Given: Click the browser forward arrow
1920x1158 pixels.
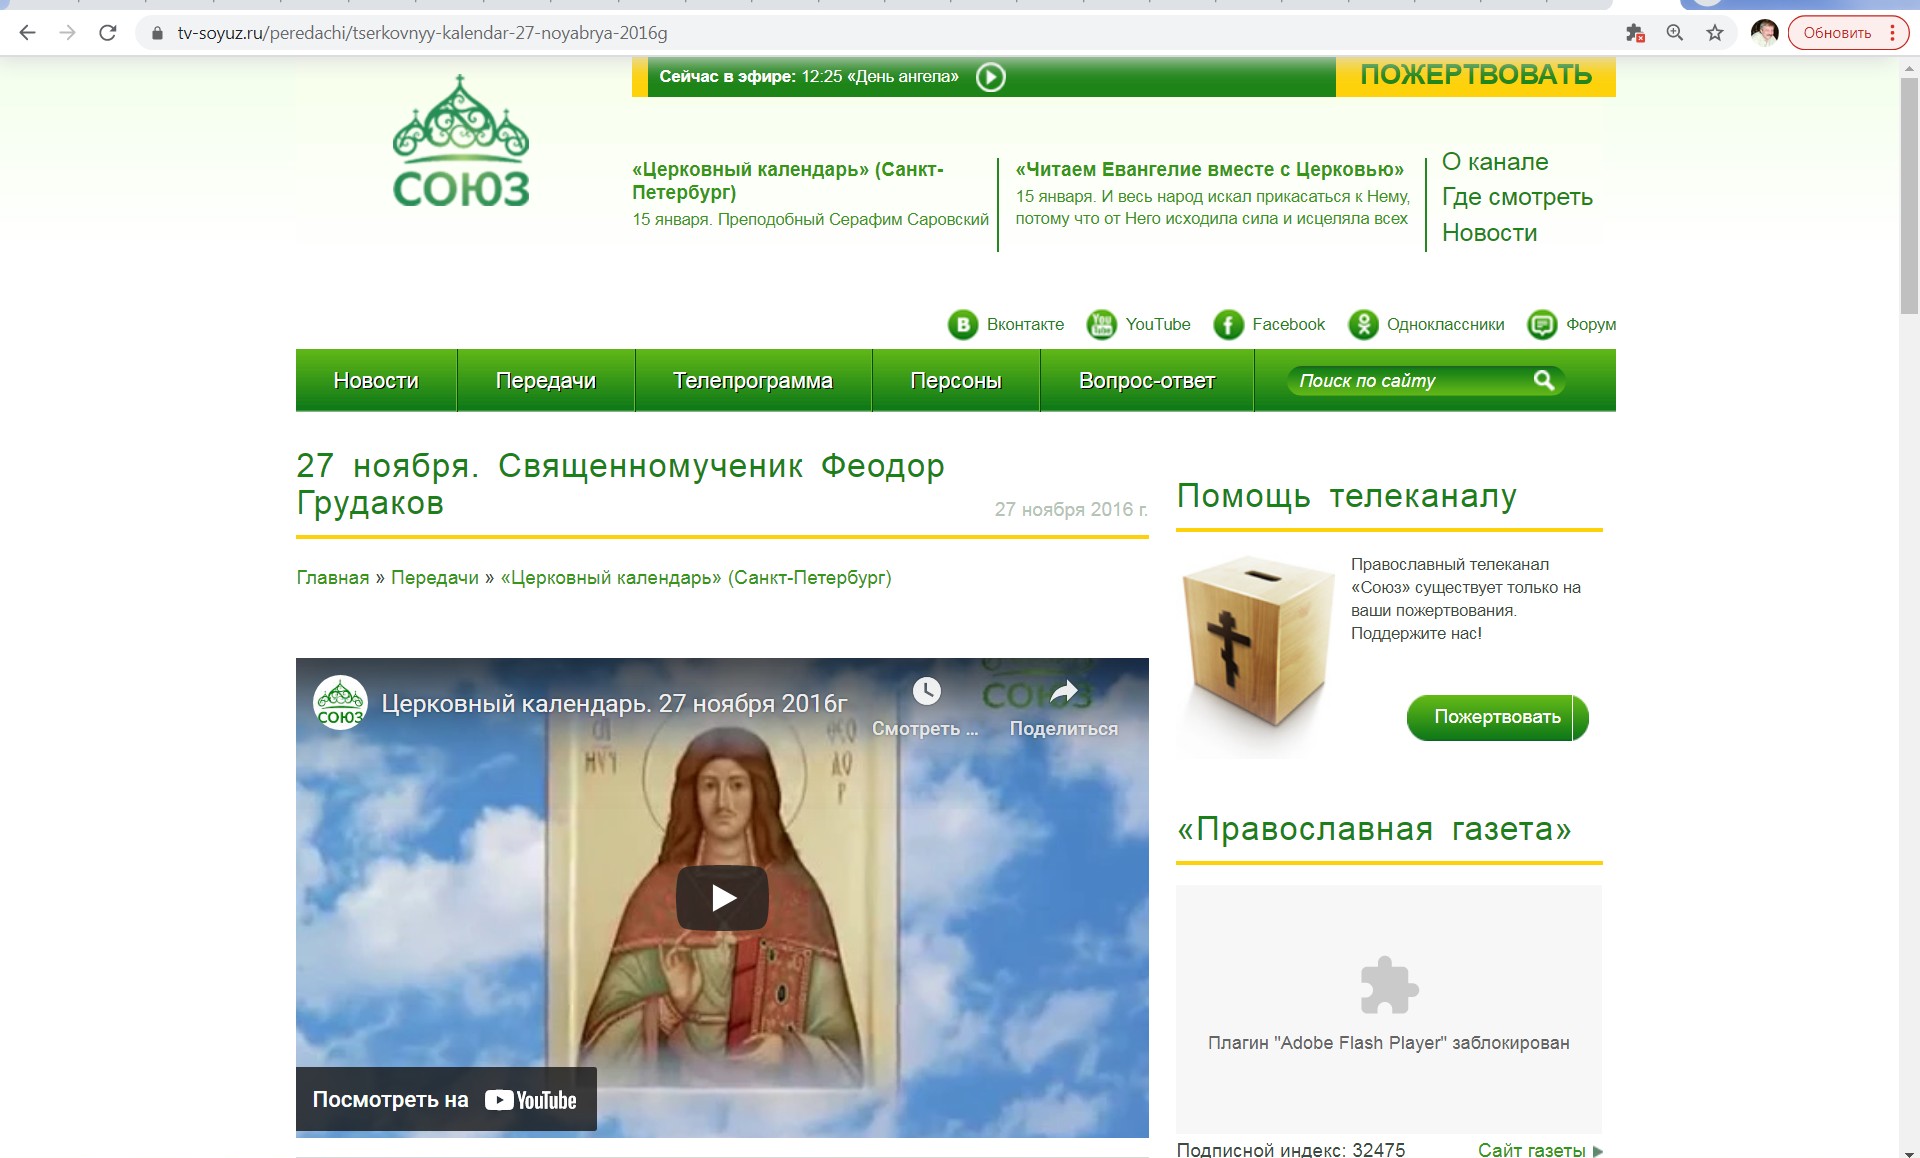Looking at the screenshot, I should click(x=67, y=33).
